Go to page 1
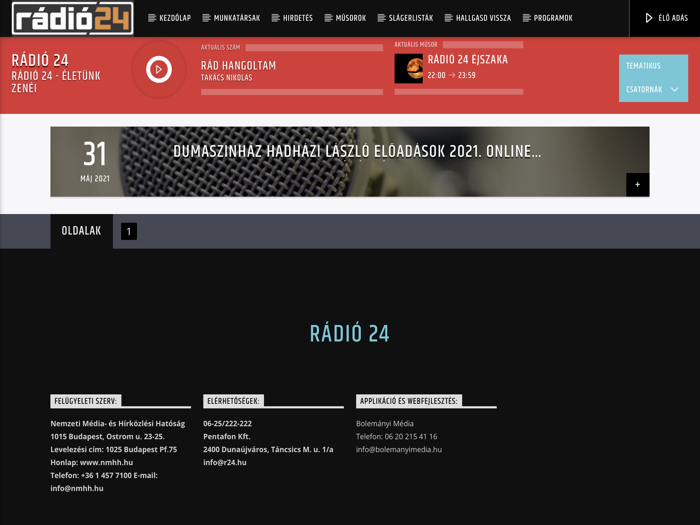Image resolution: width=700 pixels, height=525 pixels. pos(129,231)
